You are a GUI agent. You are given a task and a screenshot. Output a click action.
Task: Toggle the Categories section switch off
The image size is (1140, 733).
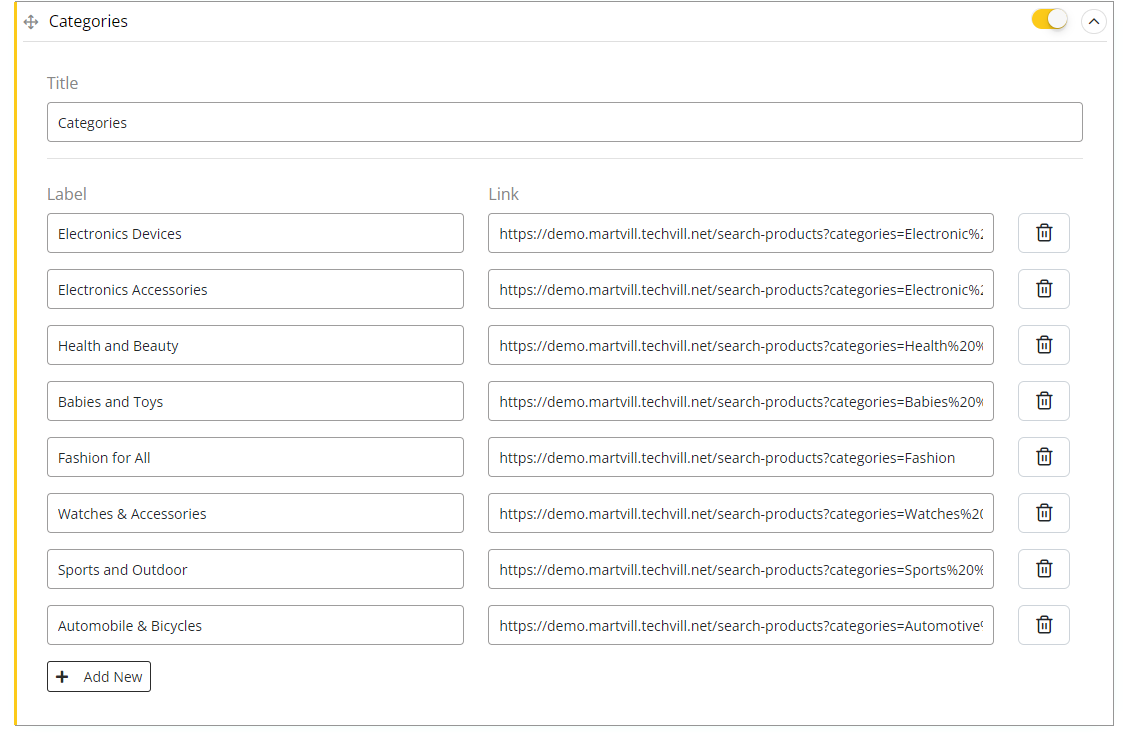(1049, 20)
